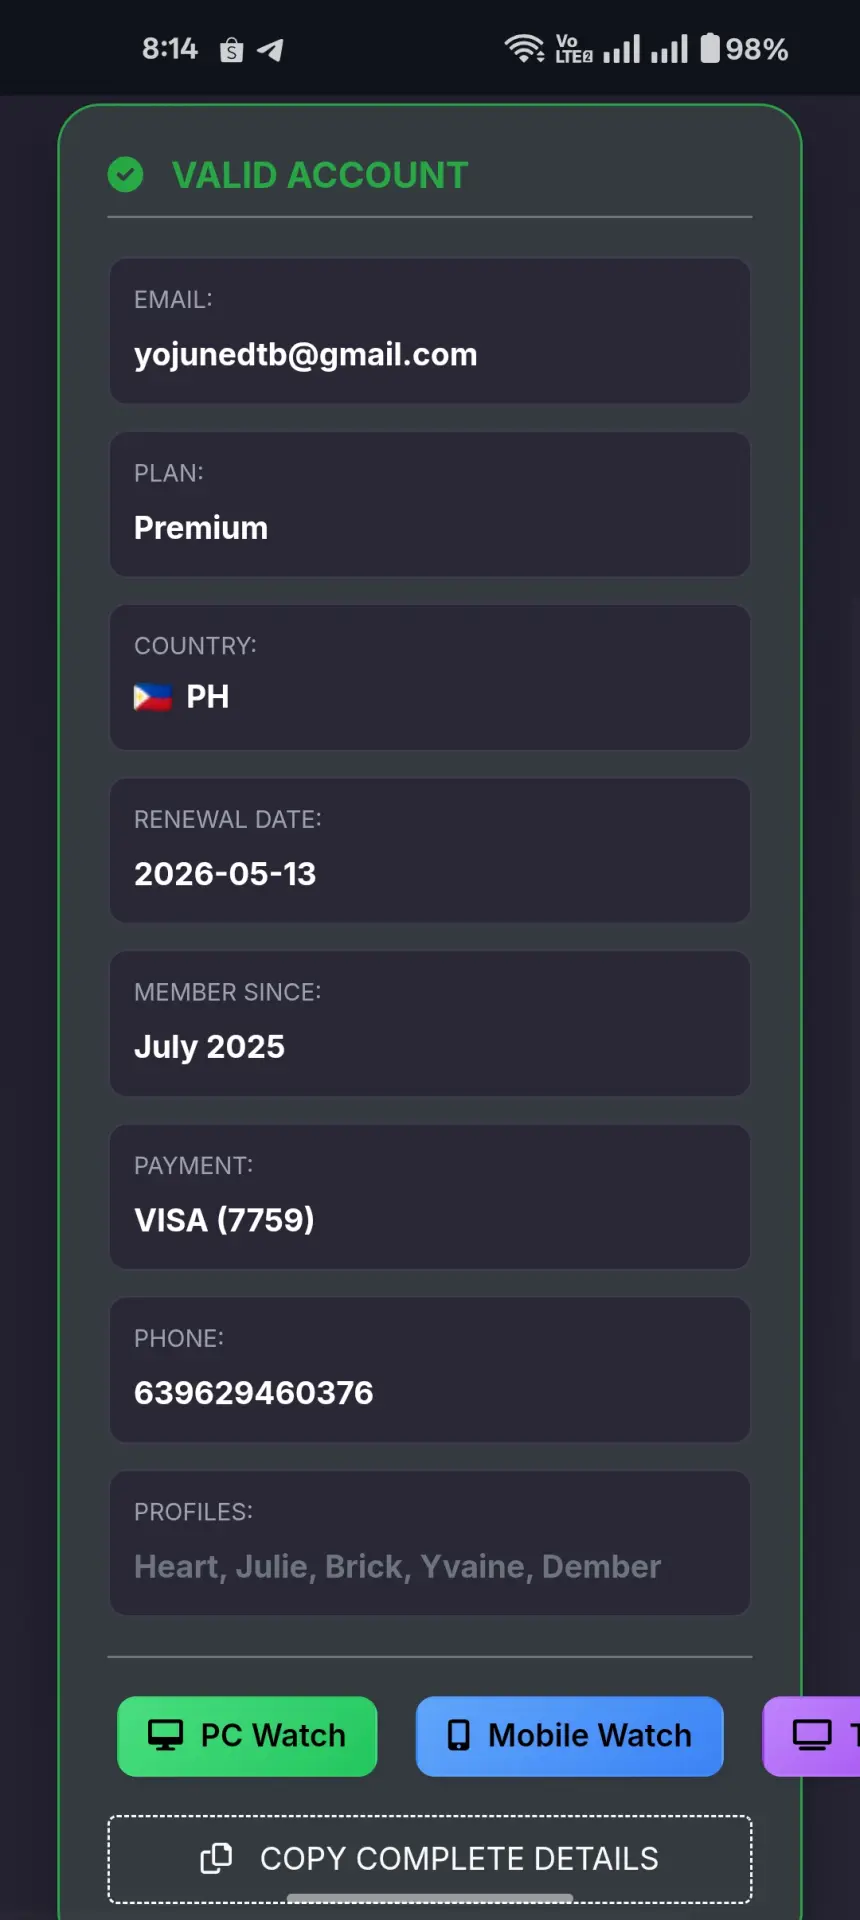Select the Profiles list card
This screenshot has height=1920, width=860.
[x=430, y=1543]
